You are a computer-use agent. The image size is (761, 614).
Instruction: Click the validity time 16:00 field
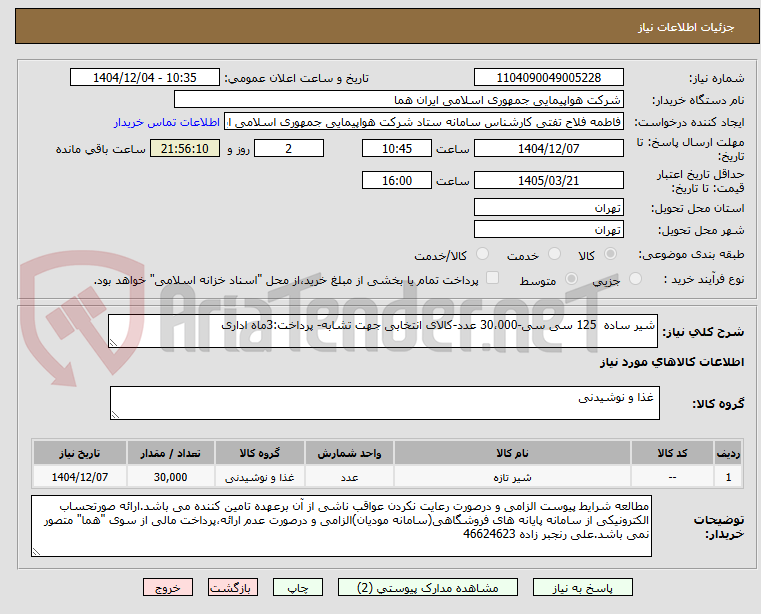pyautogui.click(x=397, y=181)
